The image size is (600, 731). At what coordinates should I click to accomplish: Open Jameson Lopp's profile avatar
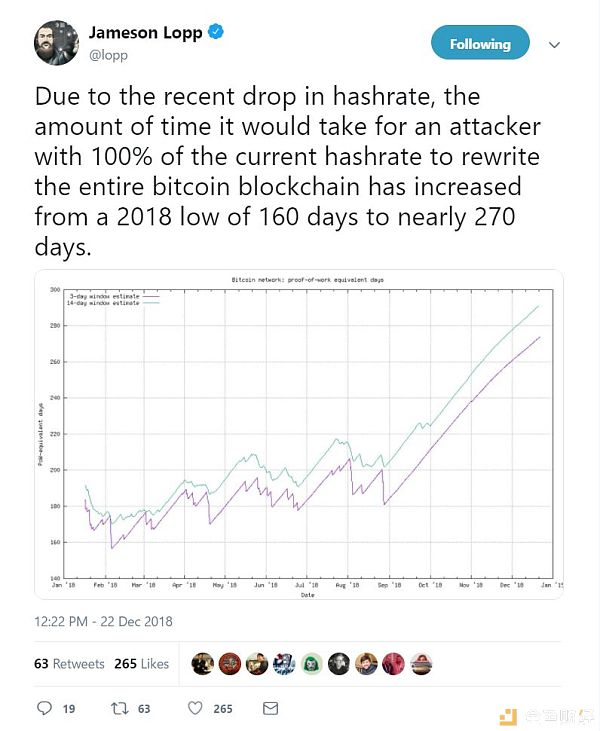point(56,42)
